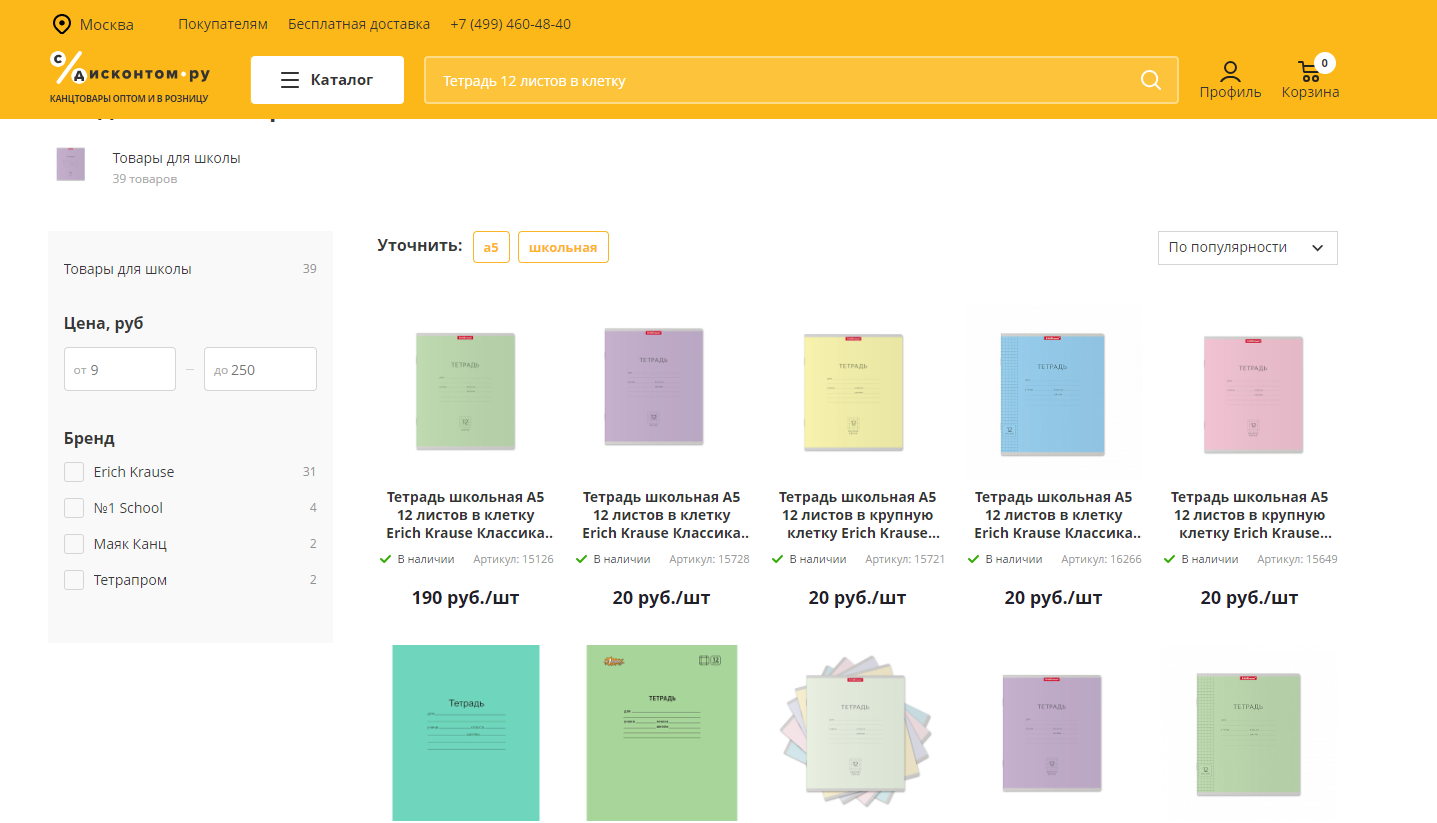Viewport: 1437px width, 823px height.
Task: Click the Покупателям top menu link
Action: tap(223, 24)
